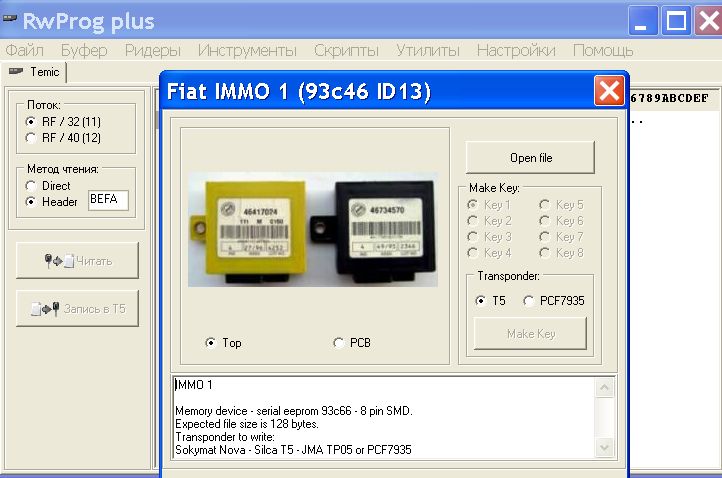The height and width of the screenshot is (478, 722).
Task: Click the file-to-key icon on Запись
Action: coord(45,309)
